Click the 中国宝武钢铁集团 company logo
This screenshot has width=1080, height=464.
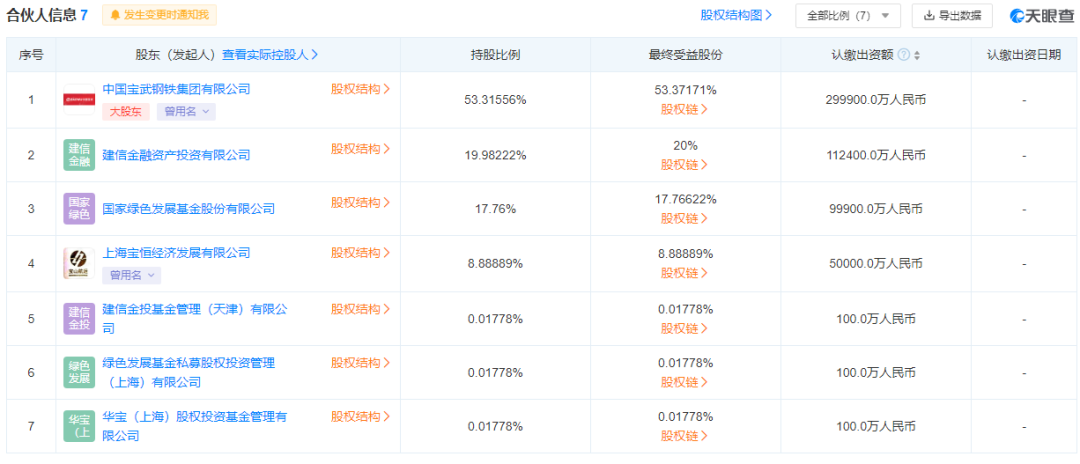coord(79,99)
